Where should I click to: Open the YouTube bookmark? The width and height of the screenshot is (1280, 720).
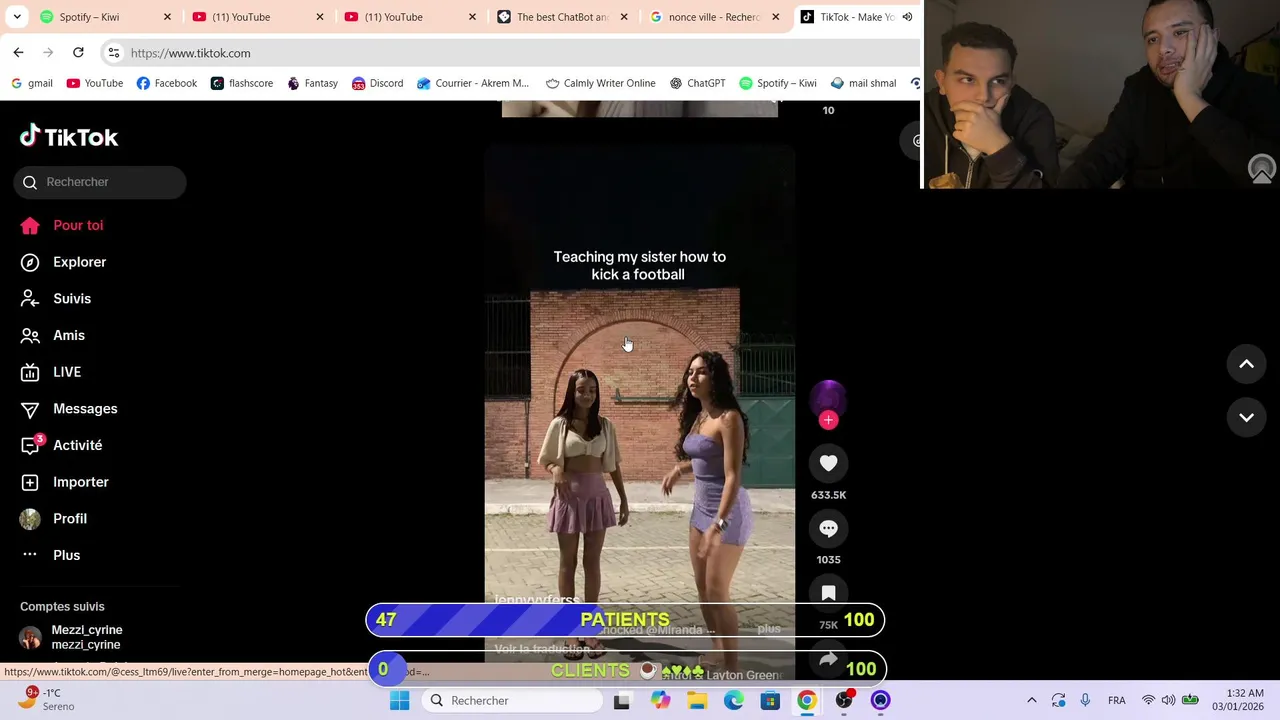[x=94, y=83]
